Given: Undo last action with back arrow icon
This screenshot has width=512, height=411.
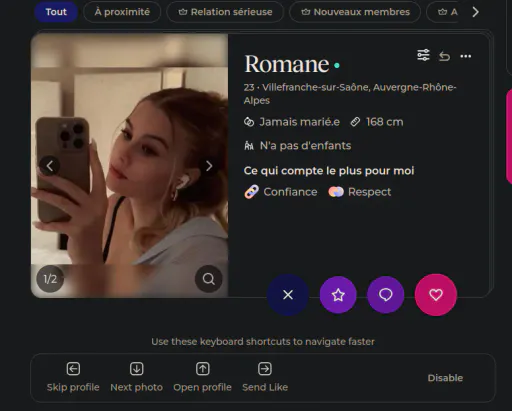Looking at the screenshot, I should tap(444, 56).
